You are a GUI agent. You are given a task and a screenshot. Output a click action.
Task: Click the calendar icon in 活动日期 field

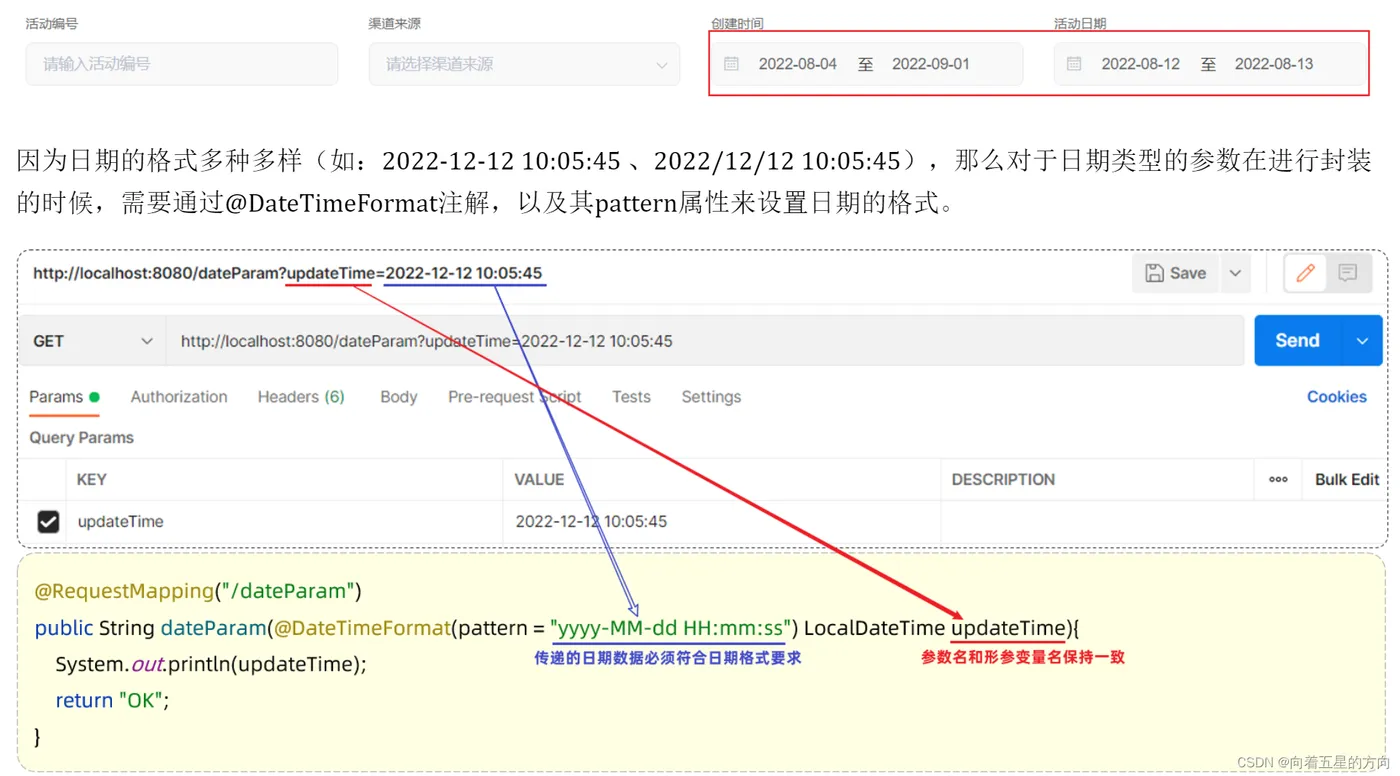click(x=1074, y=64)
